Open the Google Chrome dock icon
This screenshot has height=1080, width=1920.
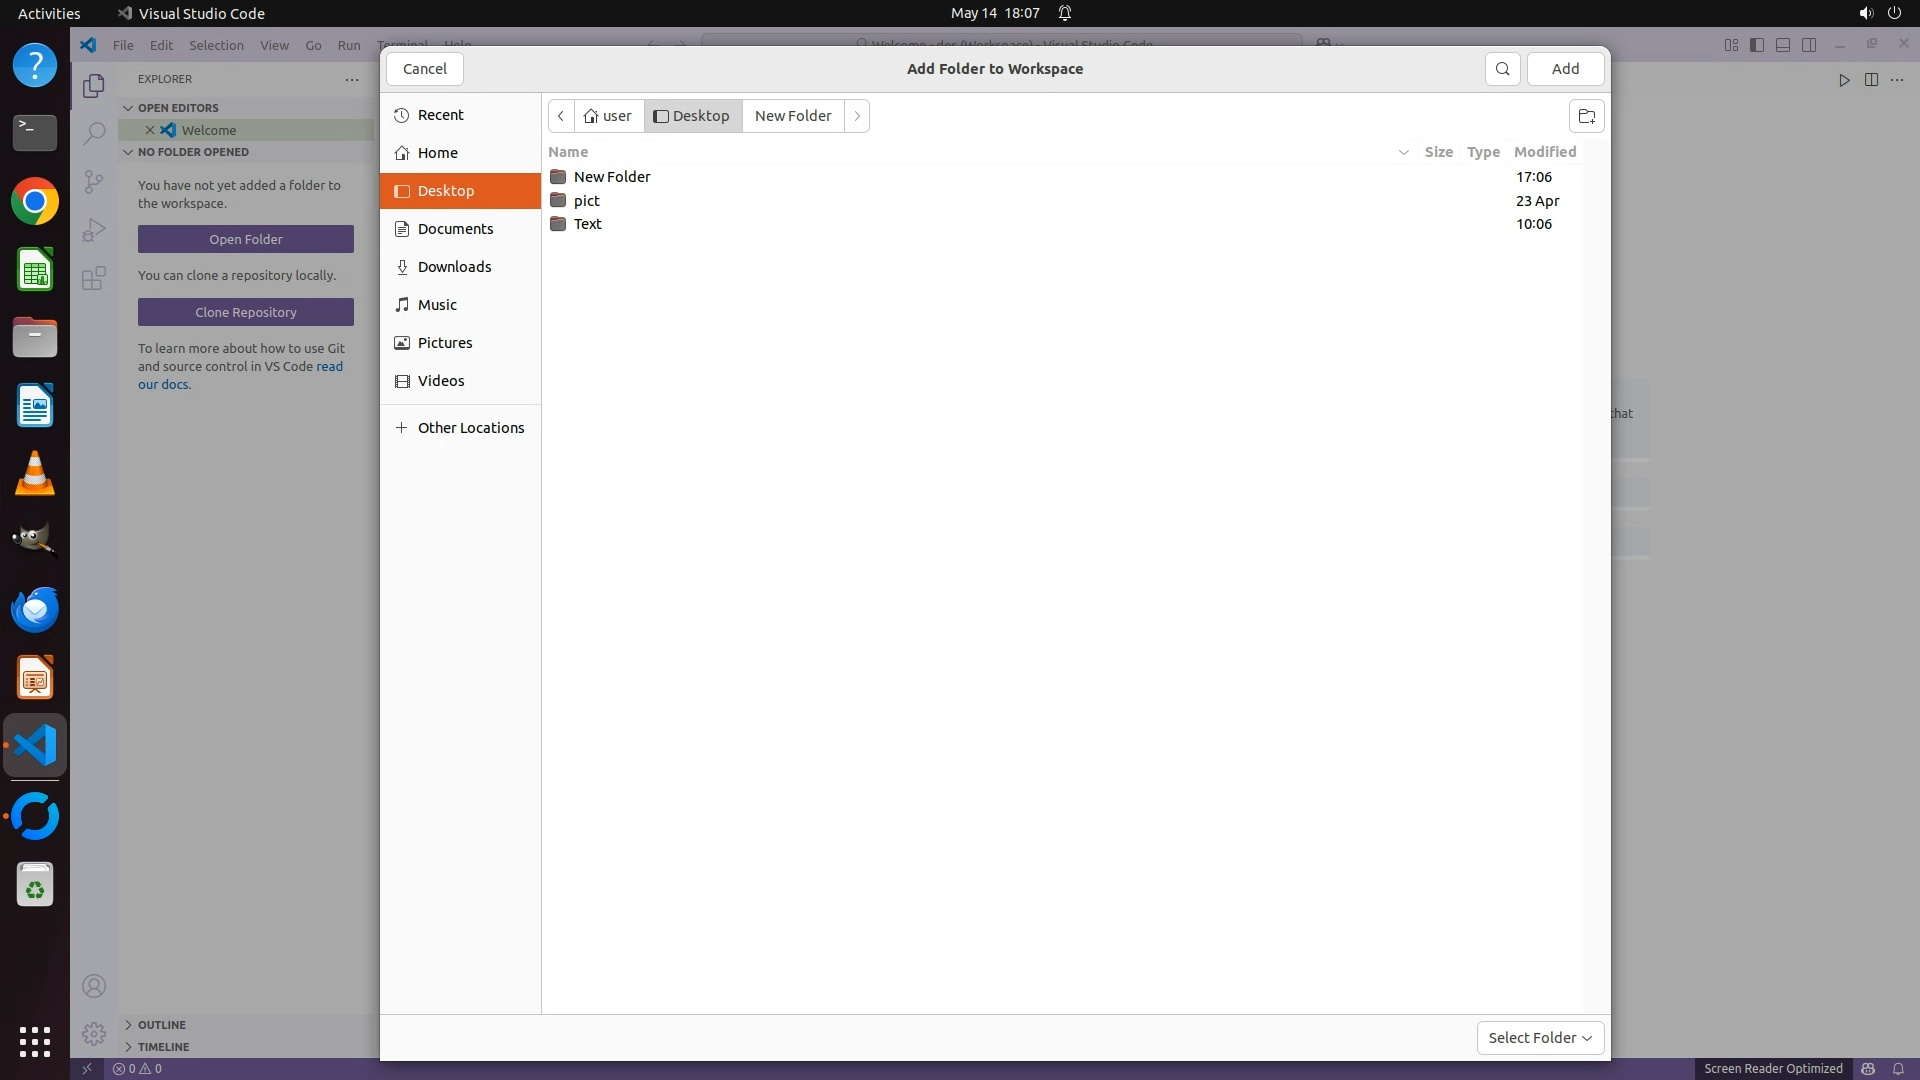(35, 202)
